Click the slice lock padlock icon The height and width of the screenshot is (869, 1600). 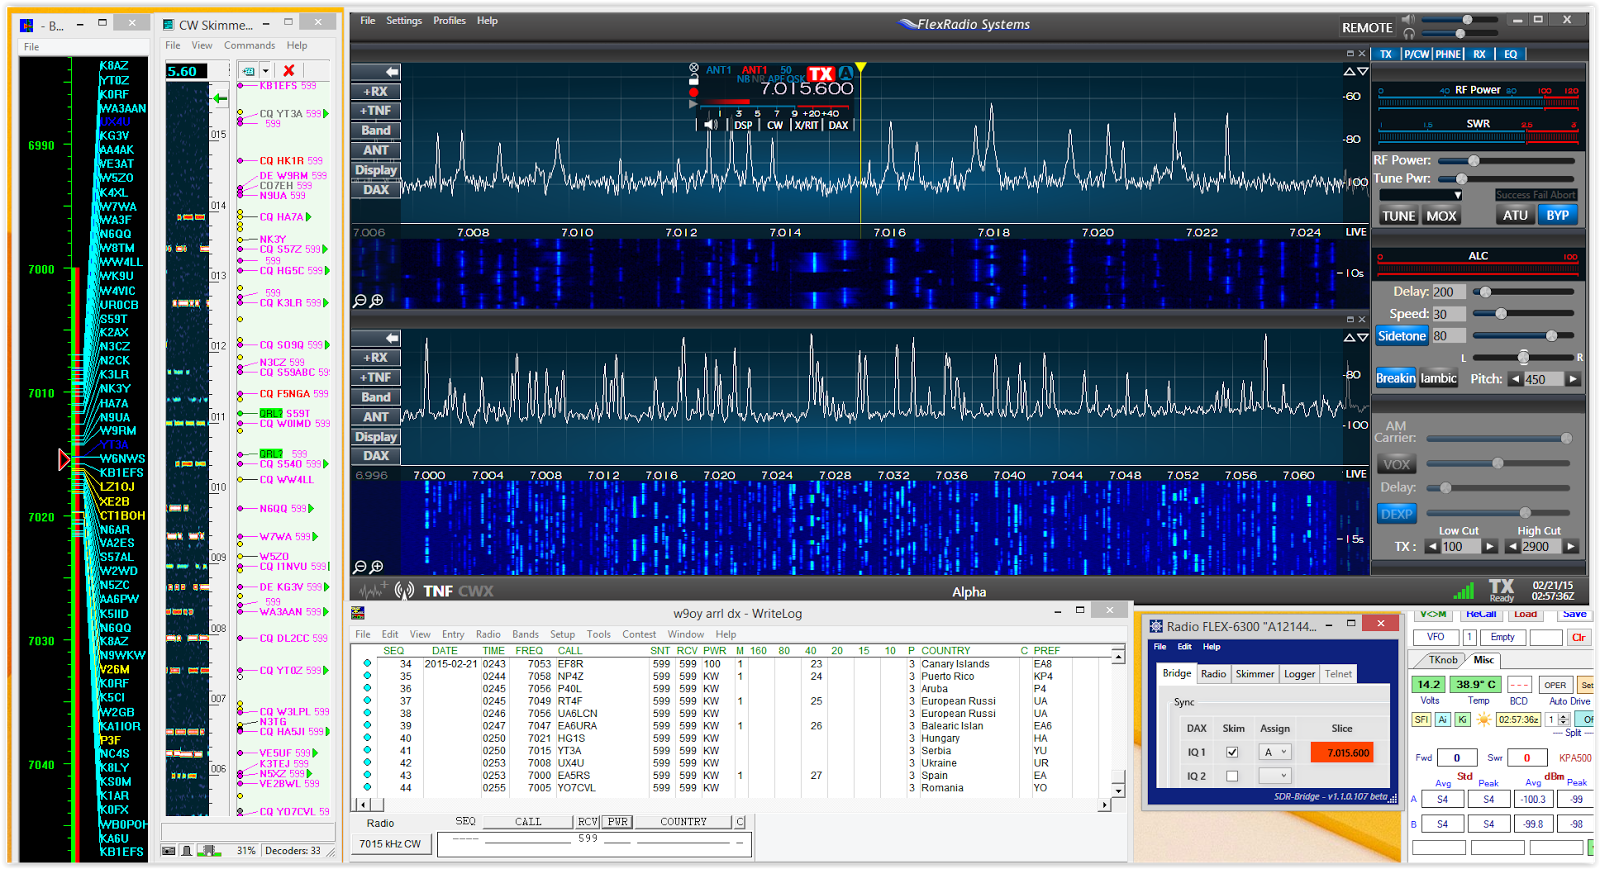click(694, 80)
